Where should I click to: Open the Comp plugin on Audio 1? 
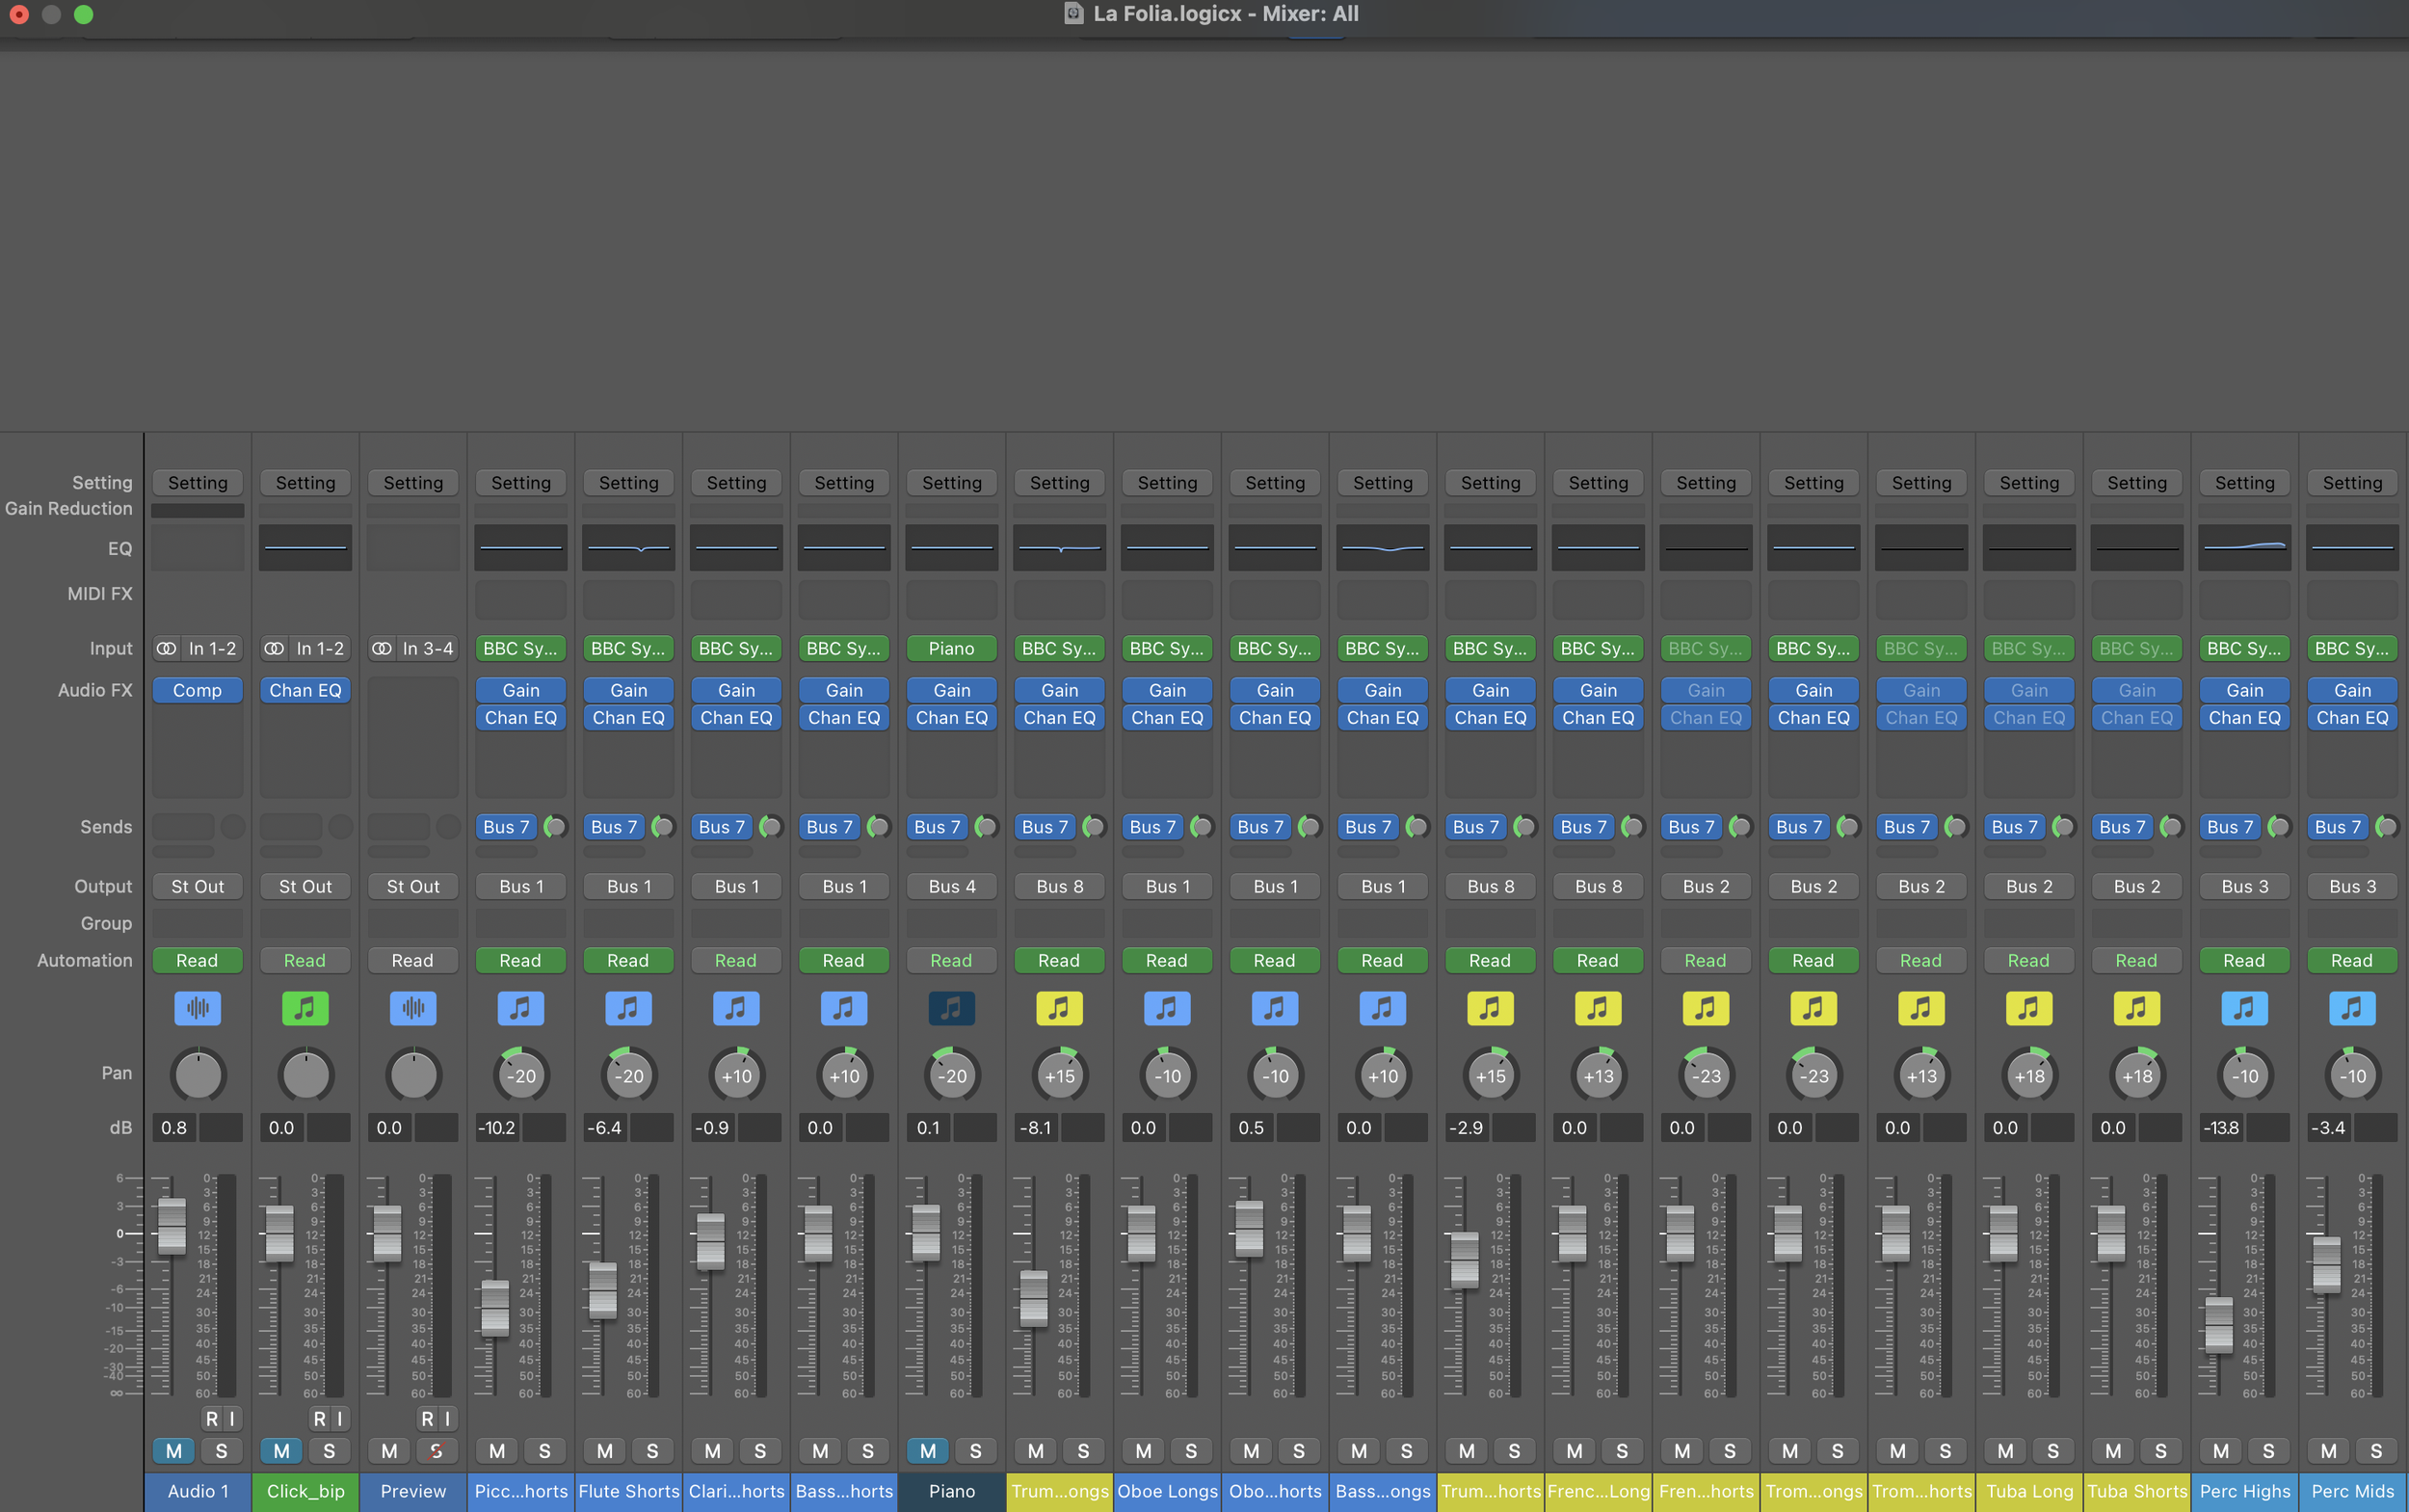(x=197, y=690)
